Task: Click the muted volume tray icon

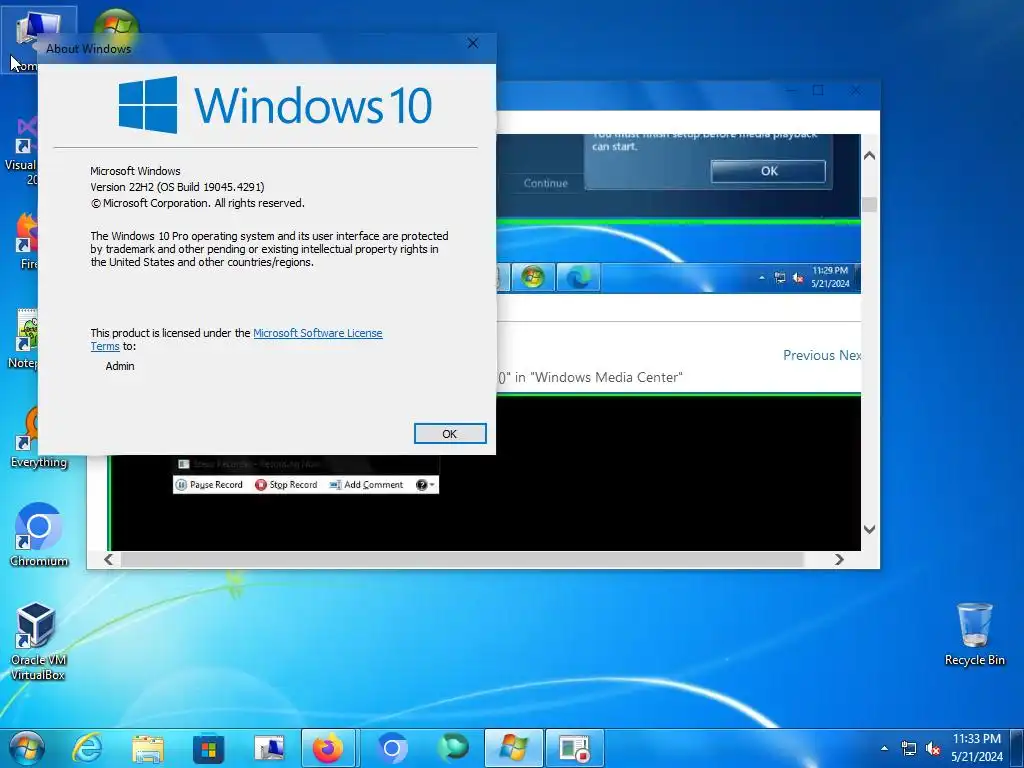Action: (933, 748)
